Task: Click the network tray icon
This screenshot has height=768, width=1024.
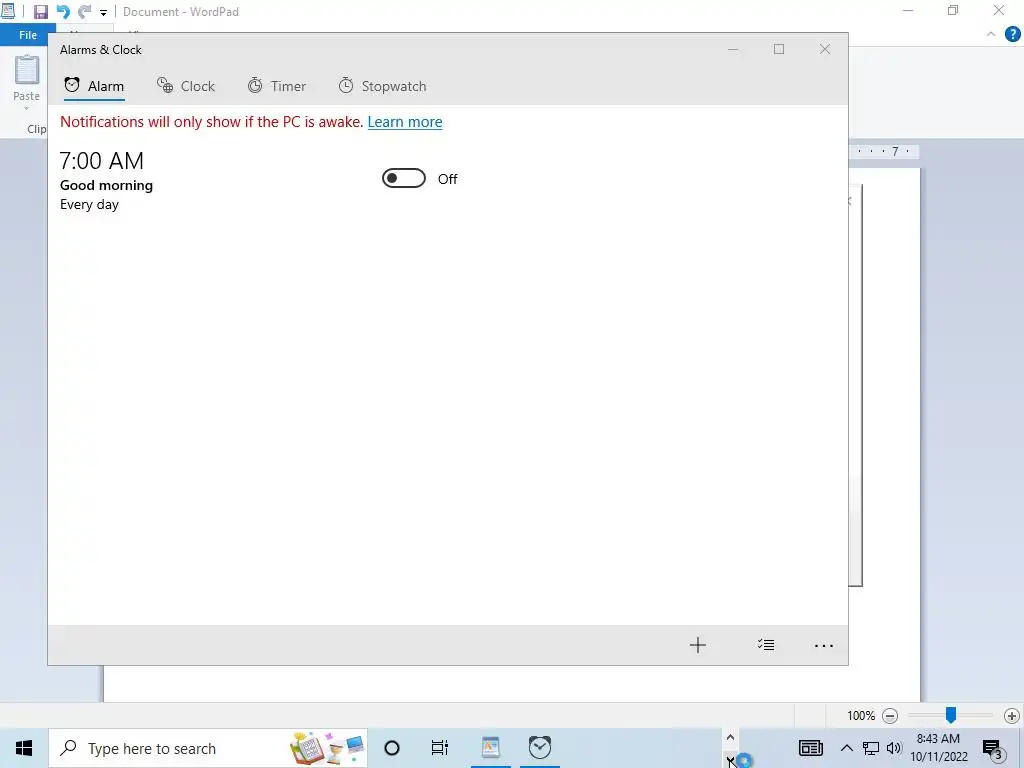Action: (871, 748)
